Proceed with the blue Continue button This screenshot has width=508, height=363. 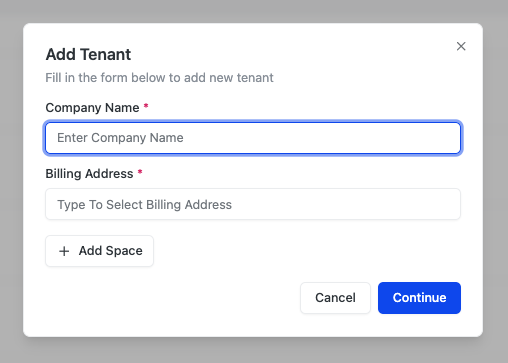(419, 298)
